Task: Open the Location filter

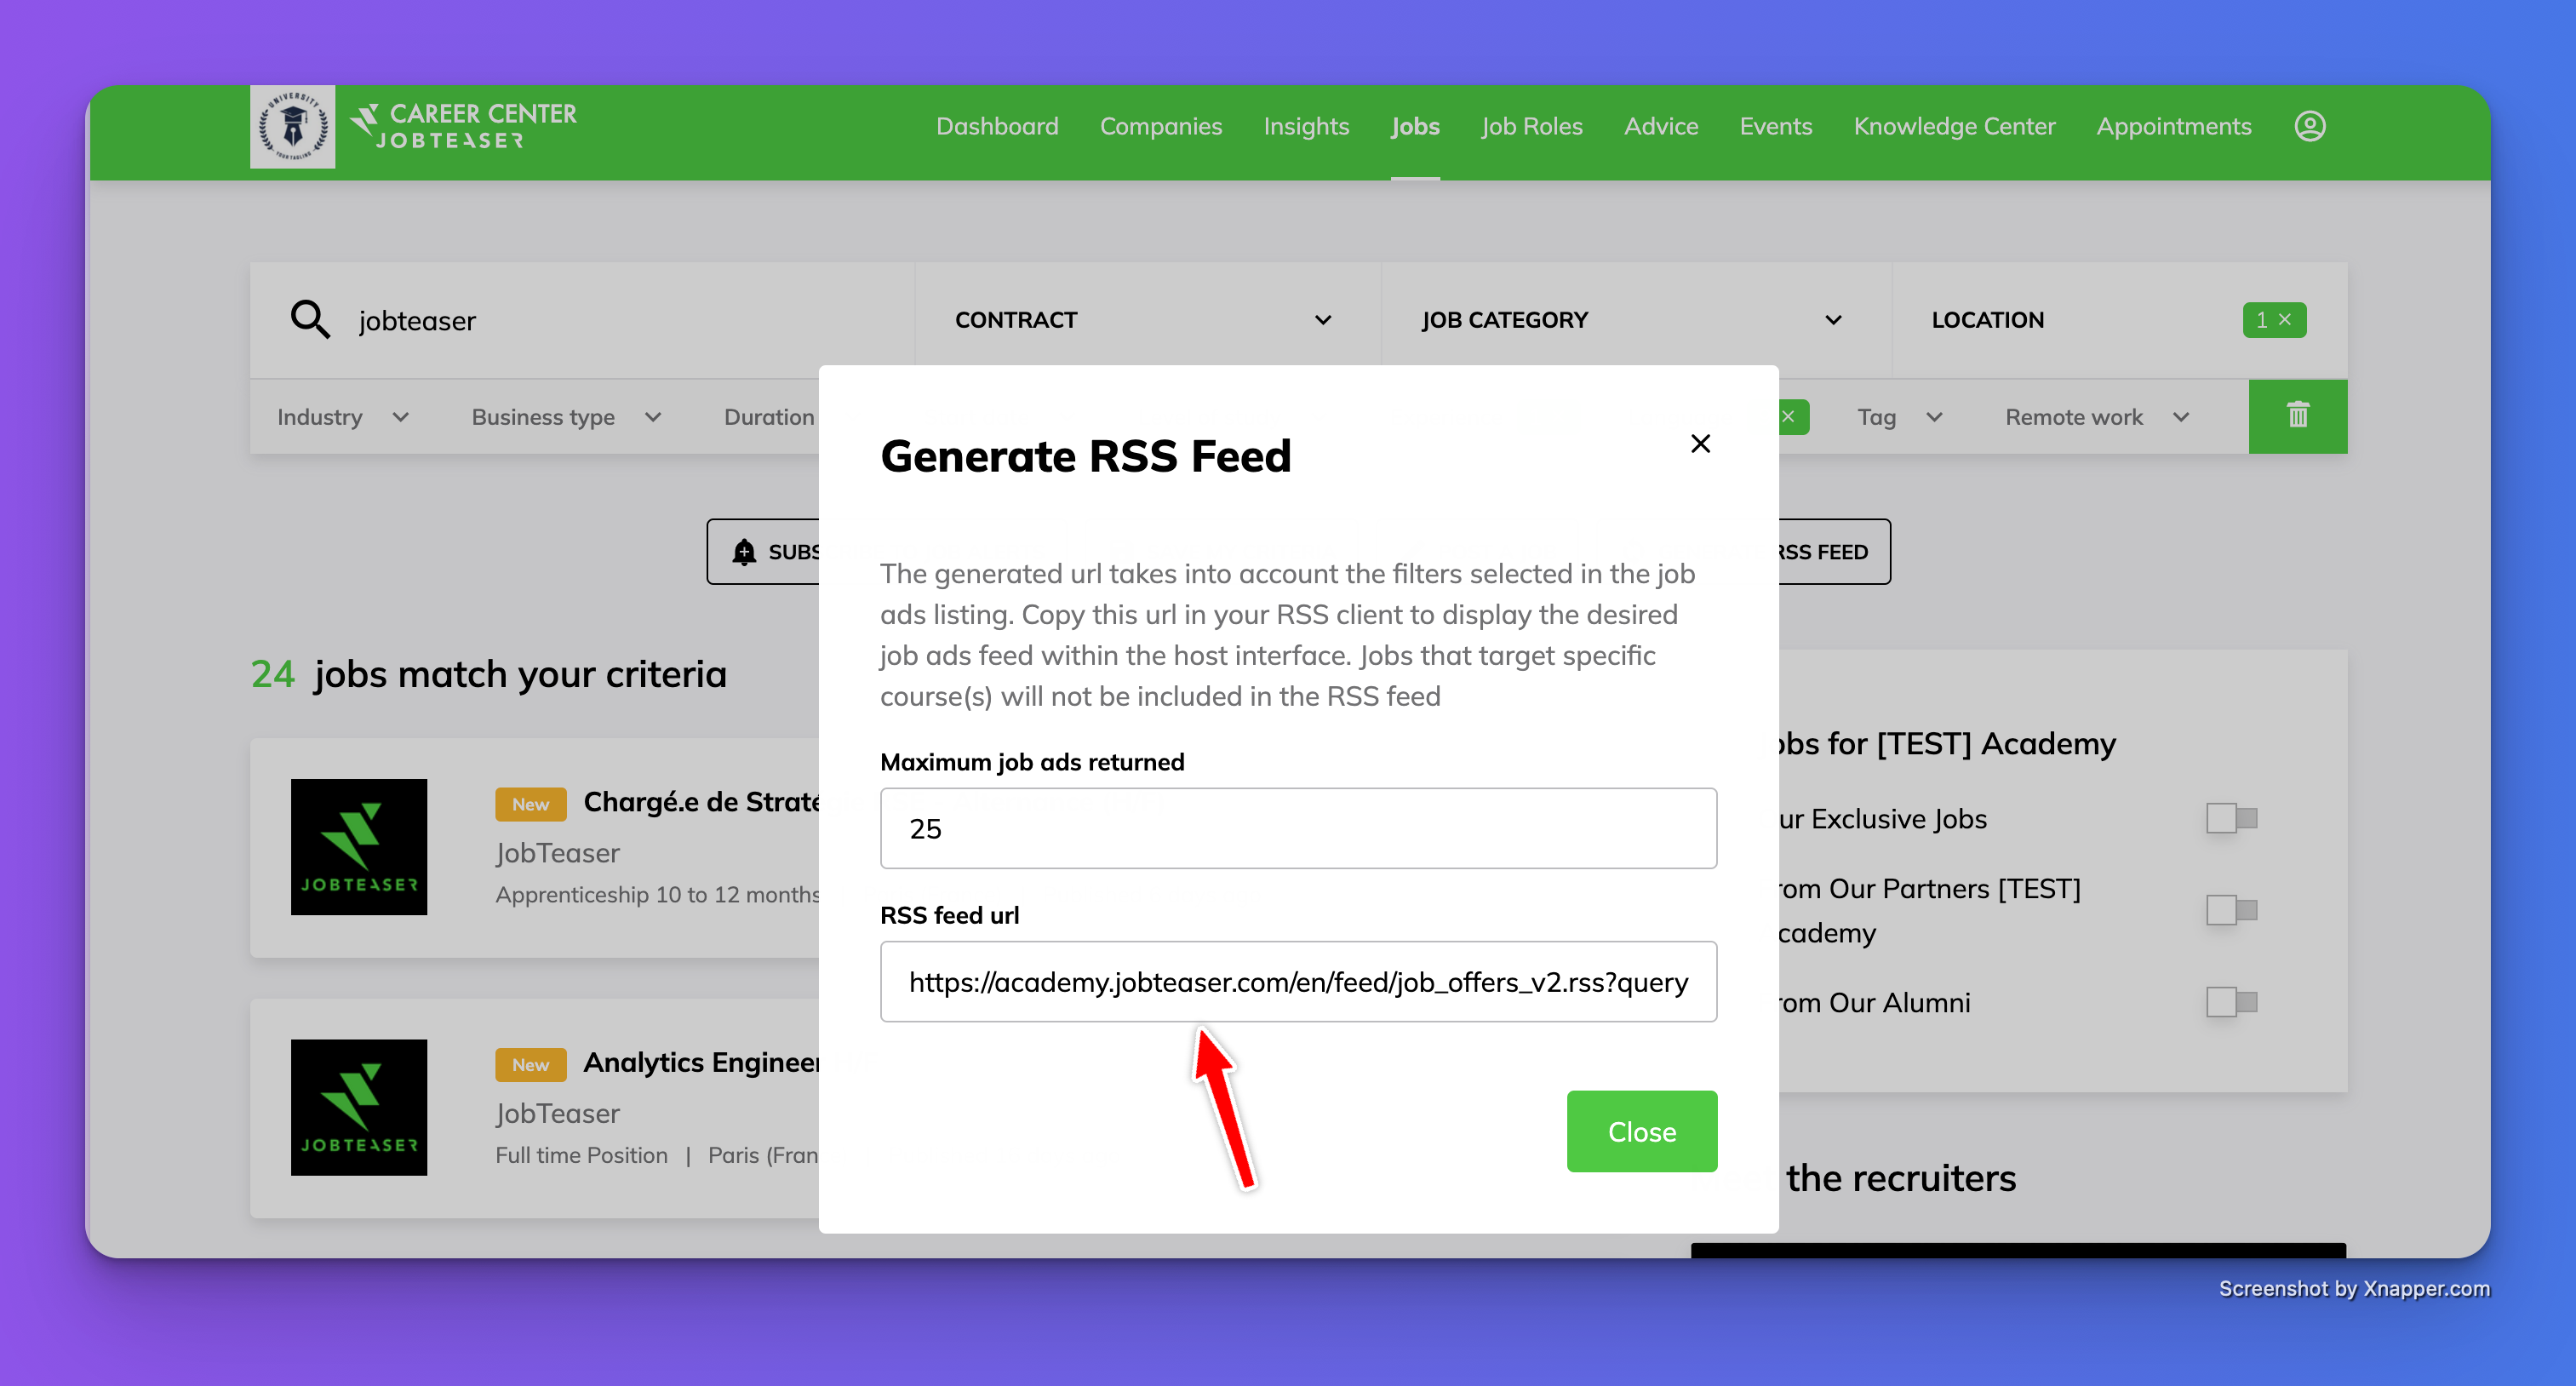Action: [x=2119, y=320]
